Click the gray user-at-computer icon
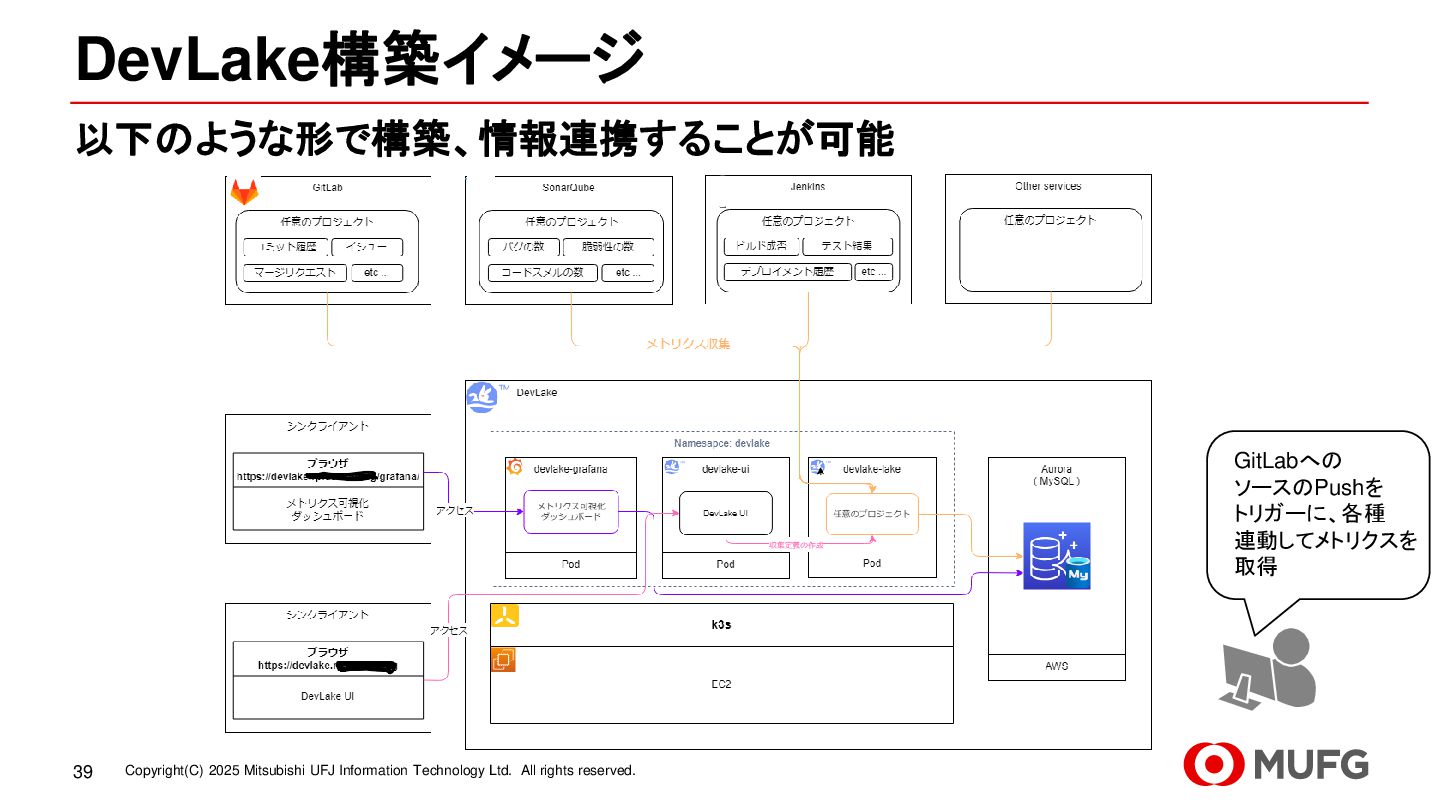The height and width of the screenshot is (810, 1440). [1268, 670]
